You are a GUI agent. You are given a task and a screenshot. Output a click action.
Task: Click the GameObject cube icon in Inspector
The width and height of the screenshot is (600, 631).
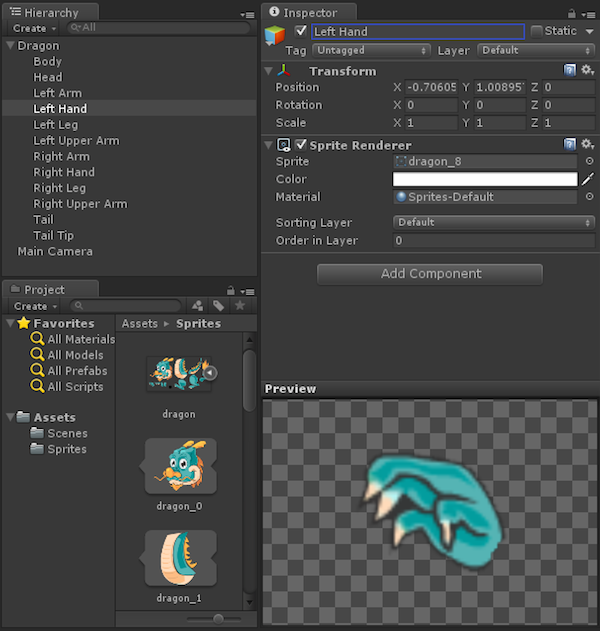pos(275,35)
